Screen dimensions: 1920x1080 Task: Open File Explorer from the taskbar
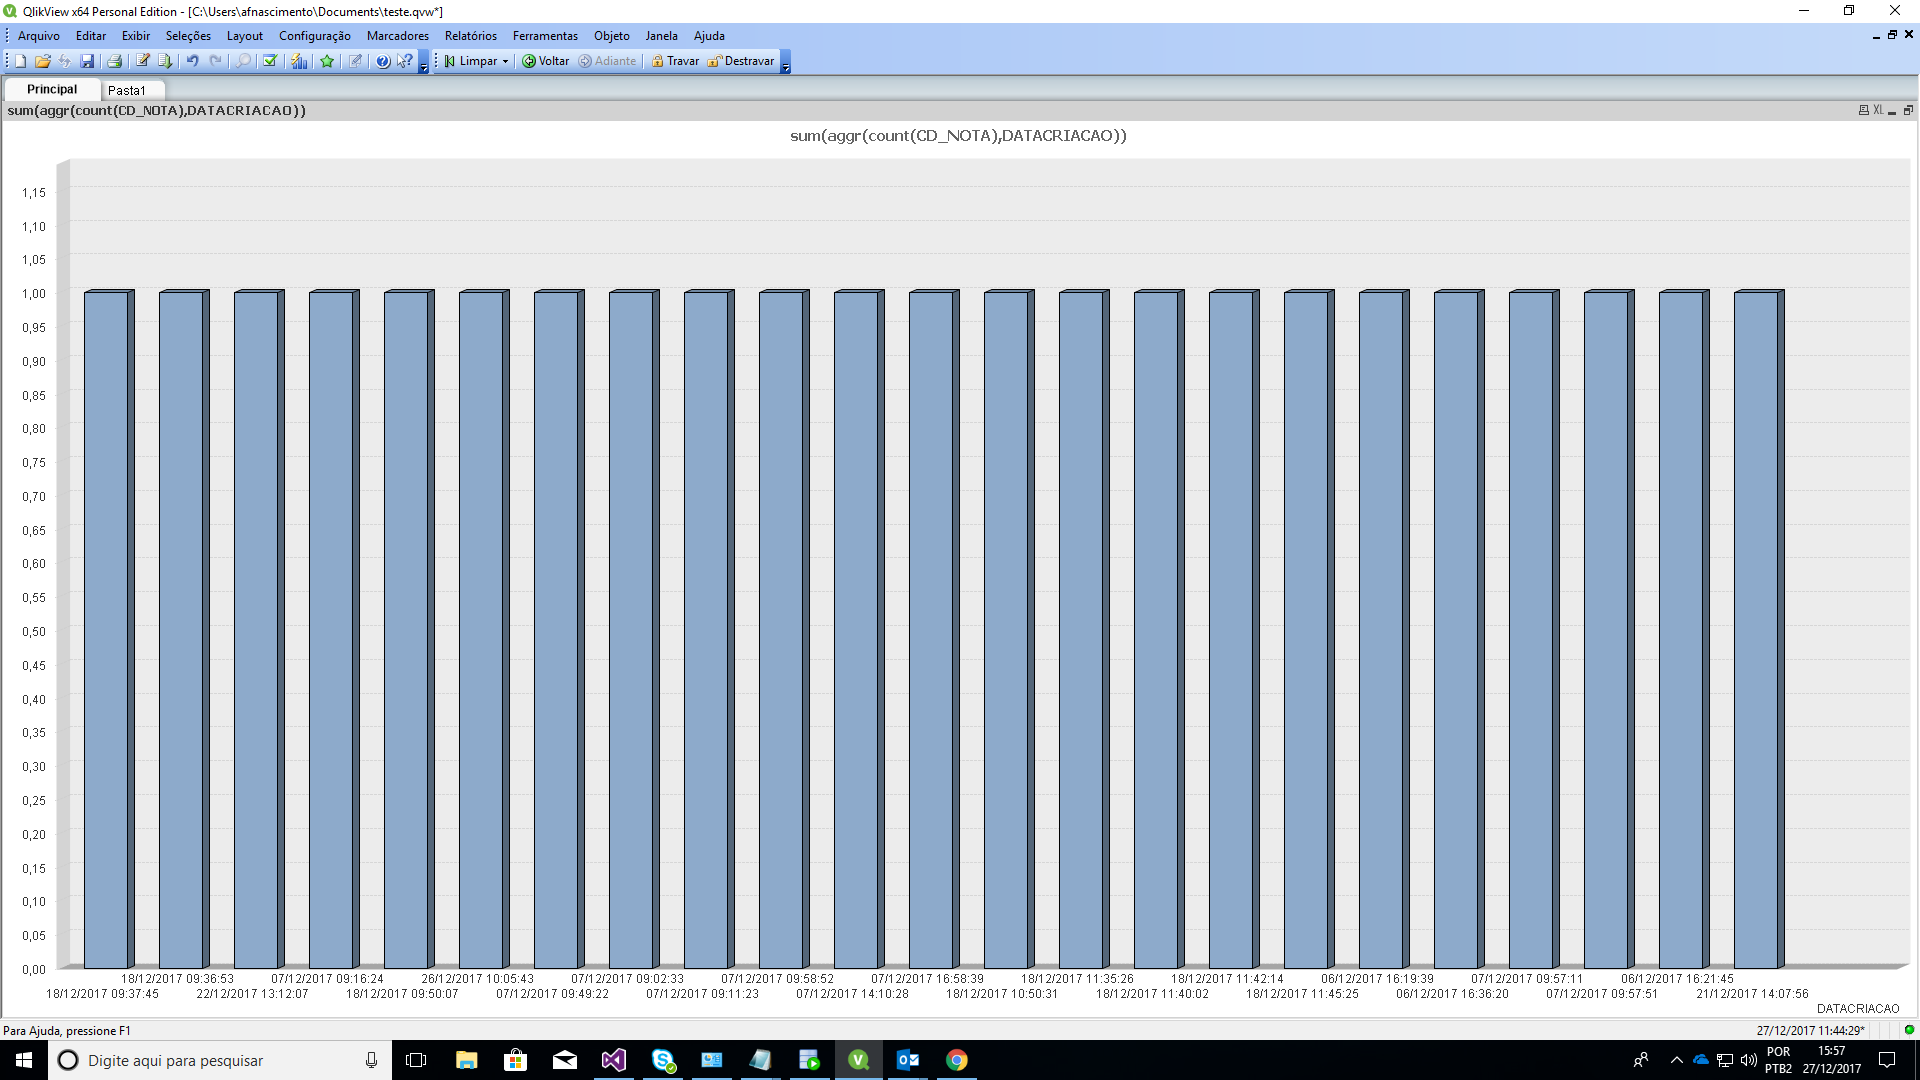[x=466, y=1060]
